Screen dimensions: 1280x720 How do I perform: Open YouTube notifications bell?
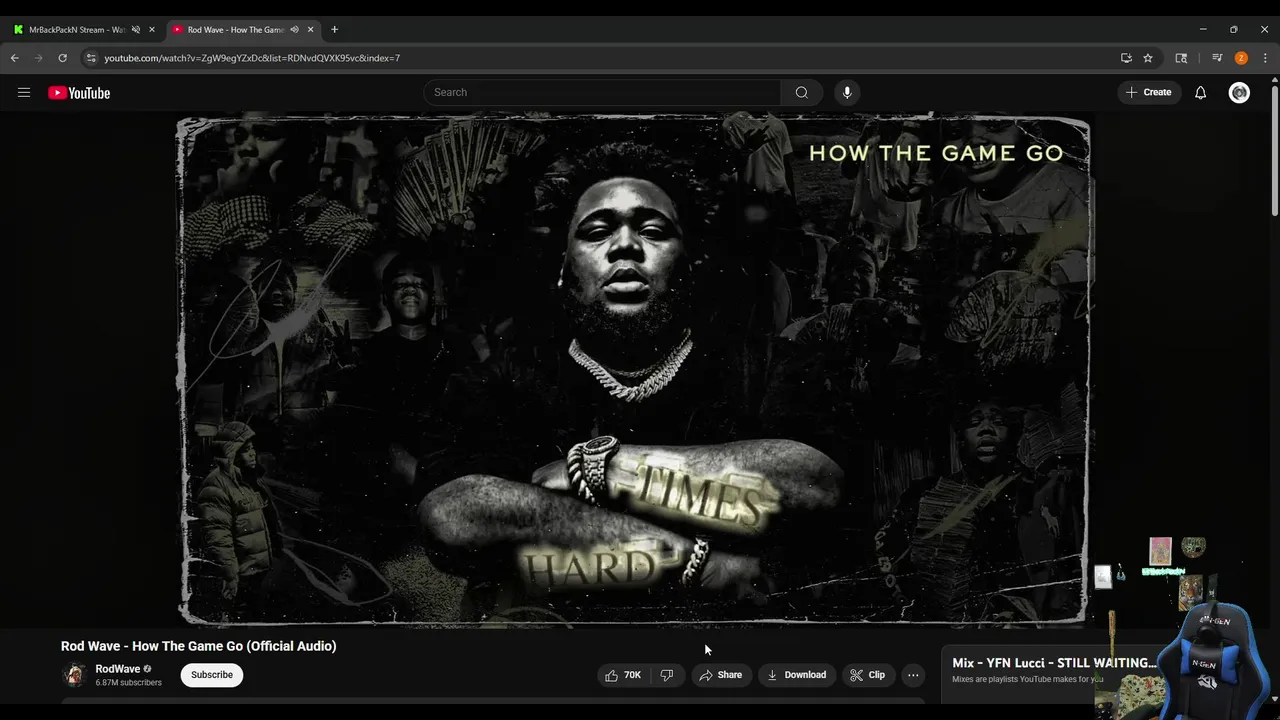point(1200,93)
